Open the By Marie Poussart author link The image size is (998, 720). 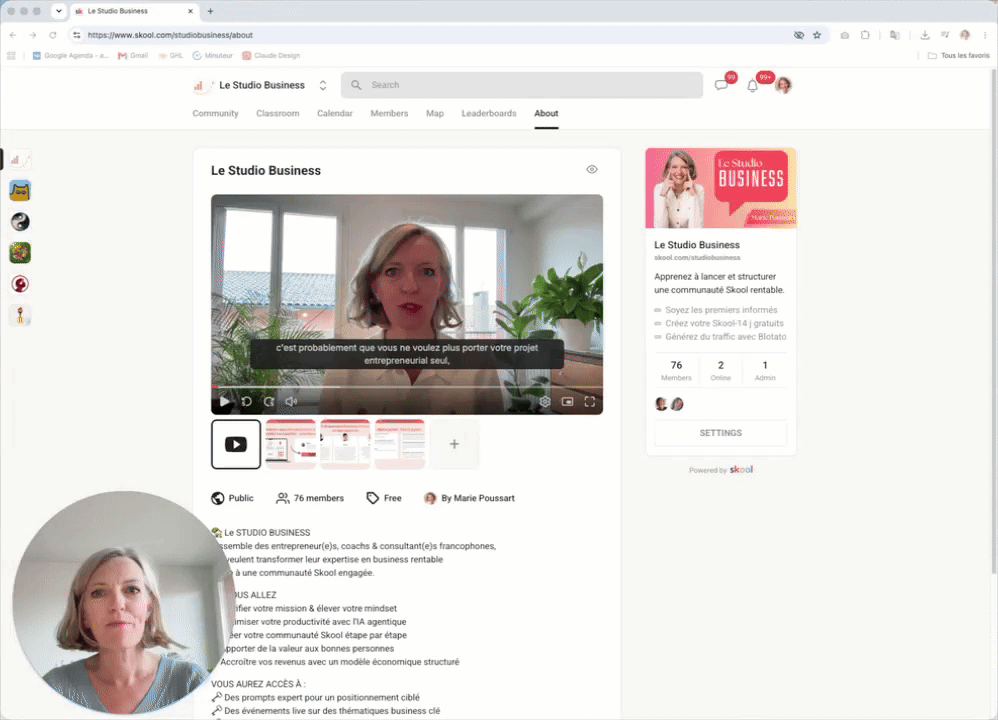(x=470, y=498)
